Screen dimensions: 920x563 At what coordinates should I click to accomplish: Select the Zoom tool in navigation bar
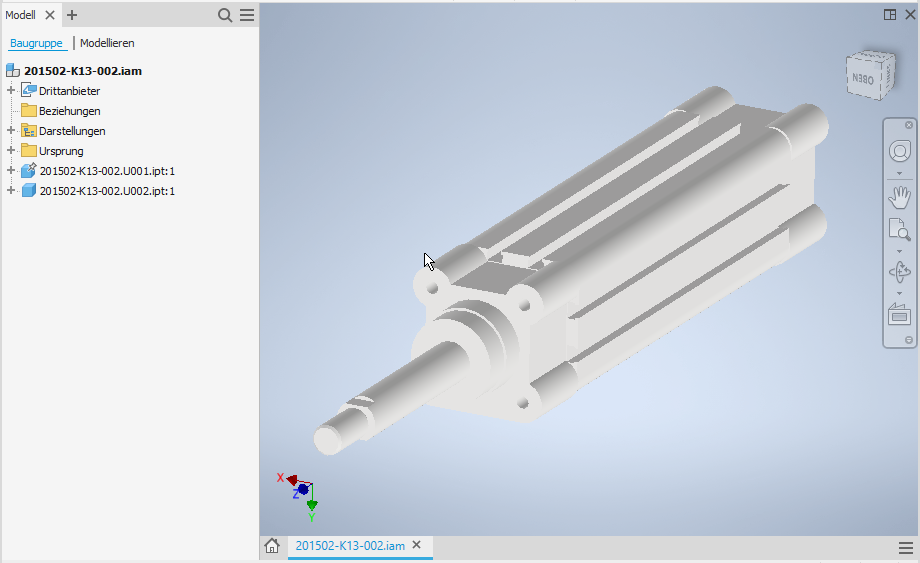[899, 231]
